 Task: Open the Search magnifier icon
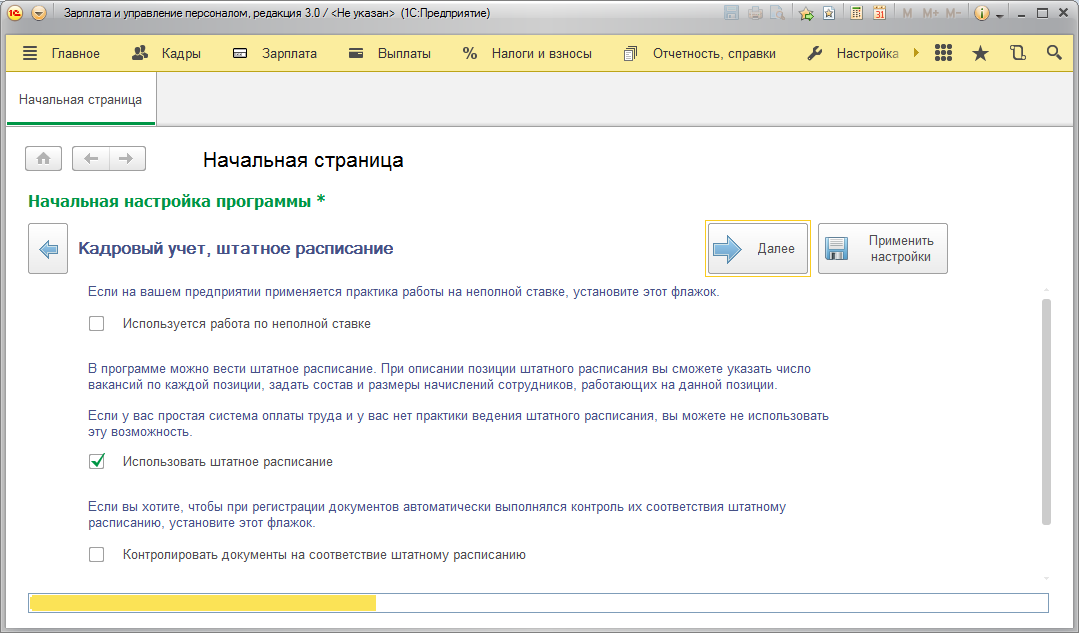tap(1054, 53)
